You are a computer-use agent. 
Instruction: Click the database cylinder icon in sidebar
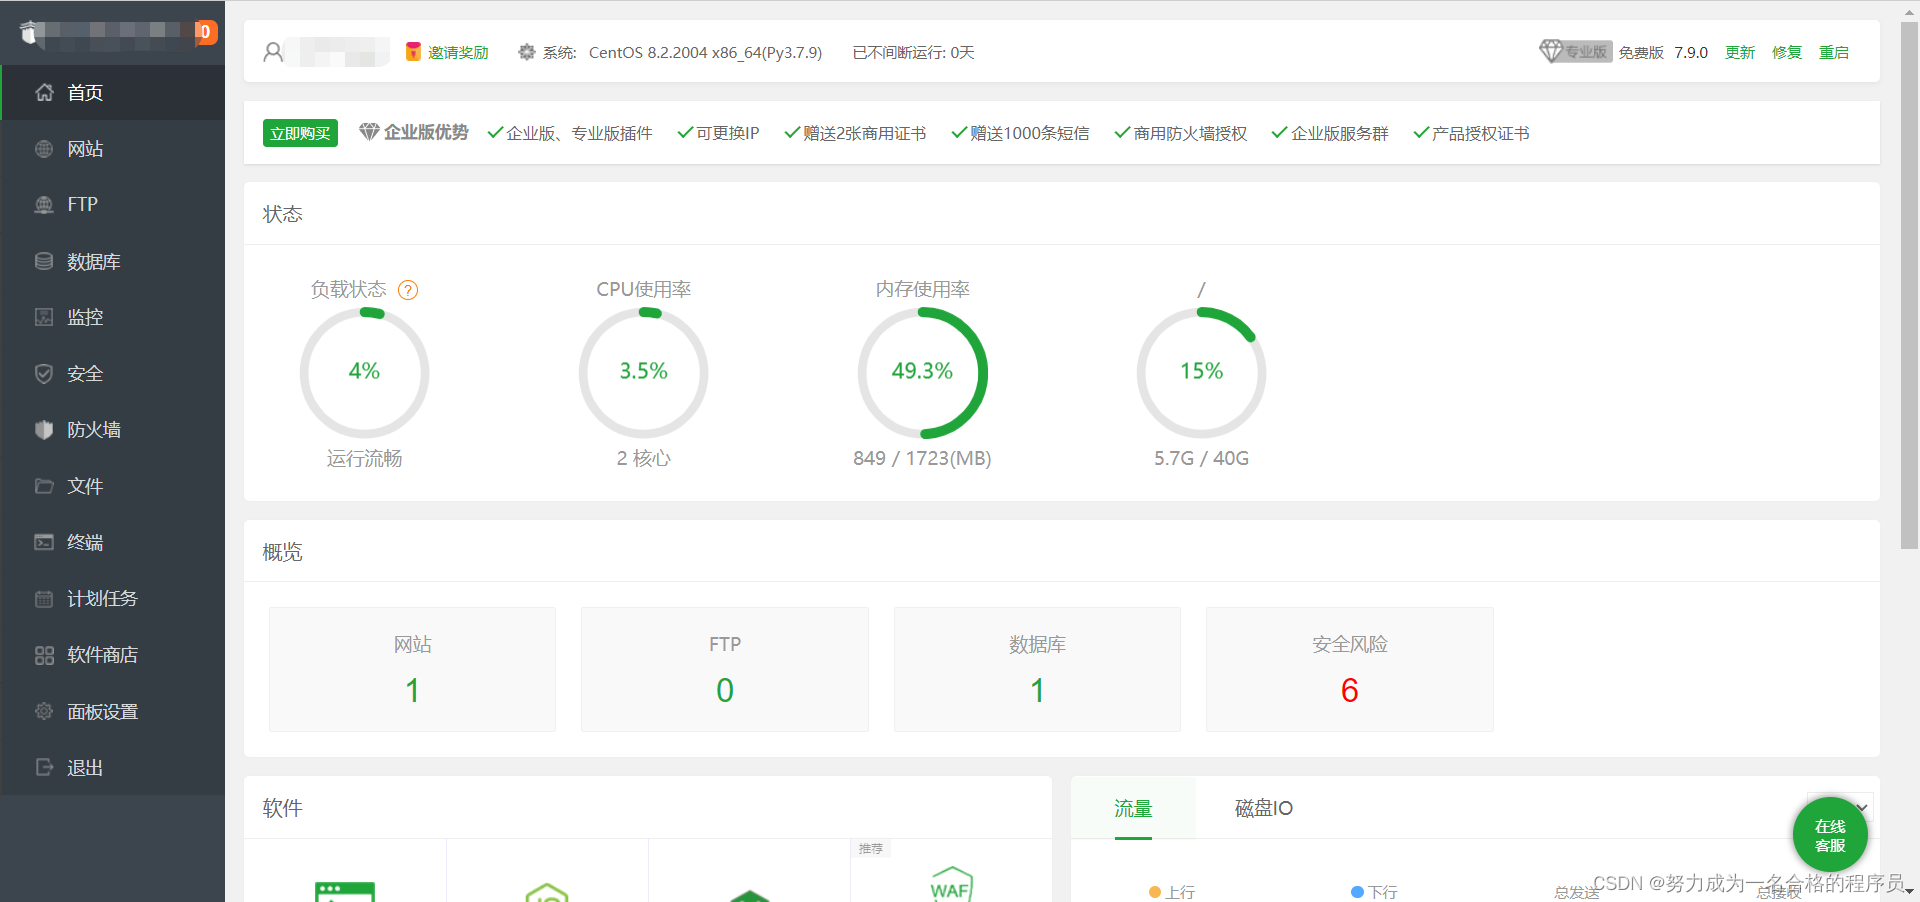coord(44,262)
